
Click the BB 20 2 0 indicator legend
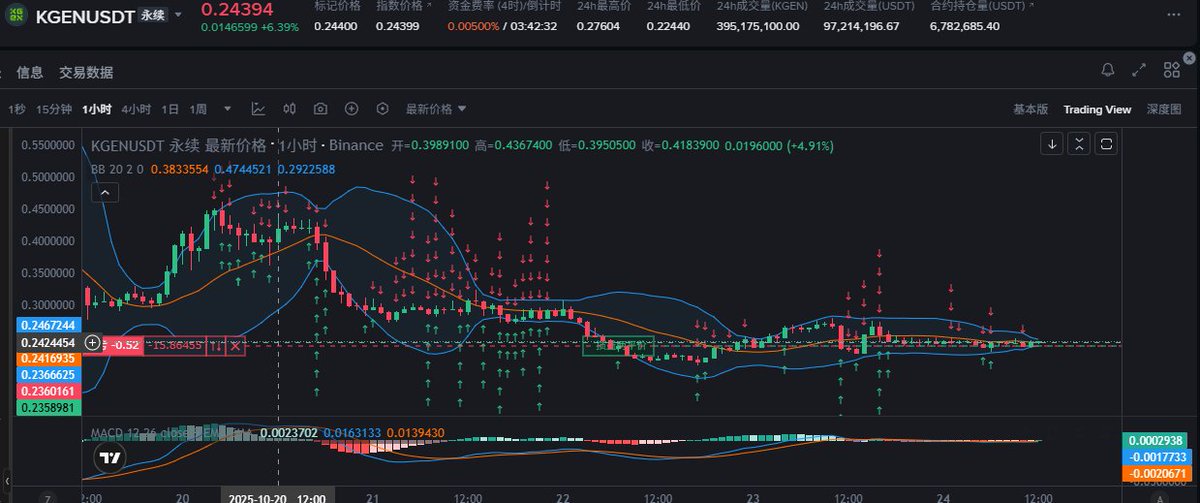118,169
